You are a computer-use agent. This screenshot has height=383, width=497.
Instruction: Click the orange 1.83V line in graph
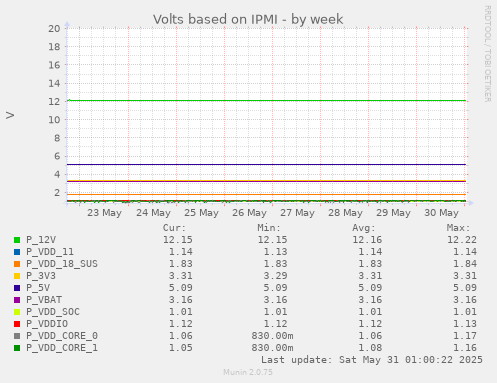267,194
